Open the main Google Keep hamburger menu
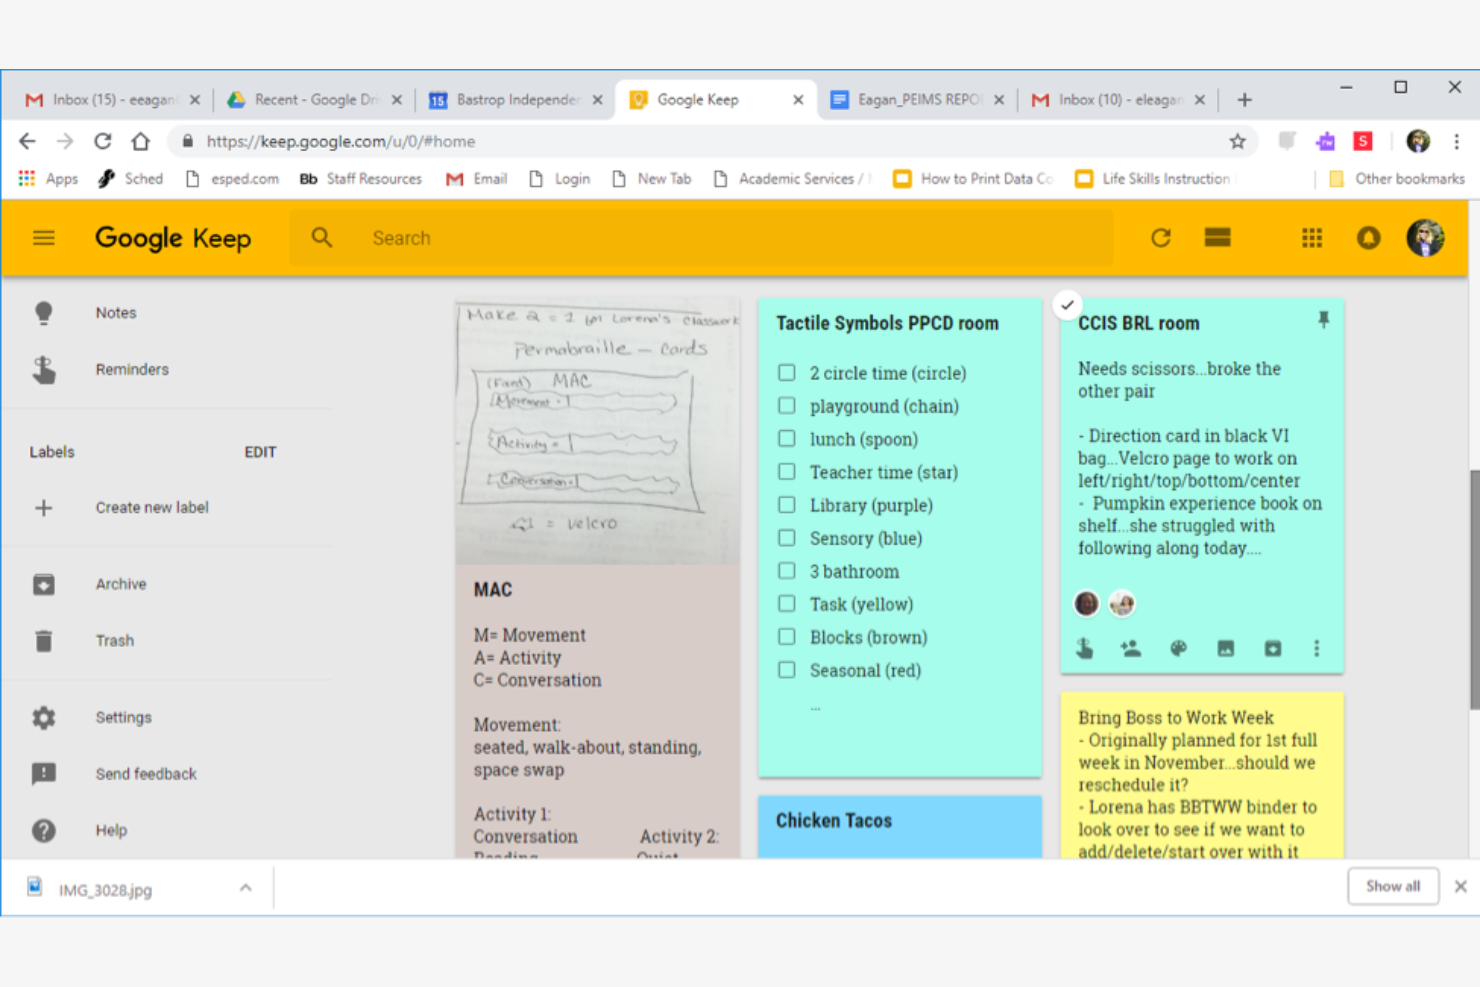The width and height of the screenshot is (1480, 987). tap(44, 238)
